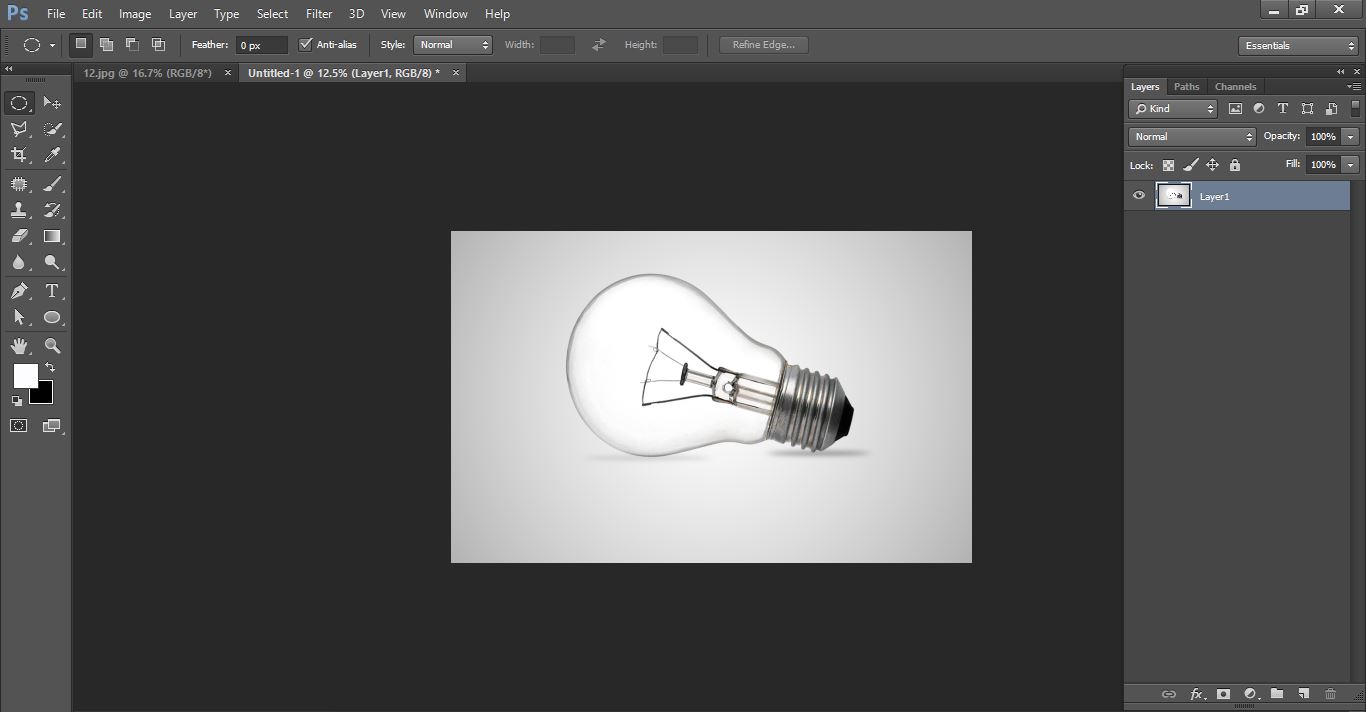The image size is (1366, 712).
Task: Select the Type tool
Action: click(x=51, y=291)
